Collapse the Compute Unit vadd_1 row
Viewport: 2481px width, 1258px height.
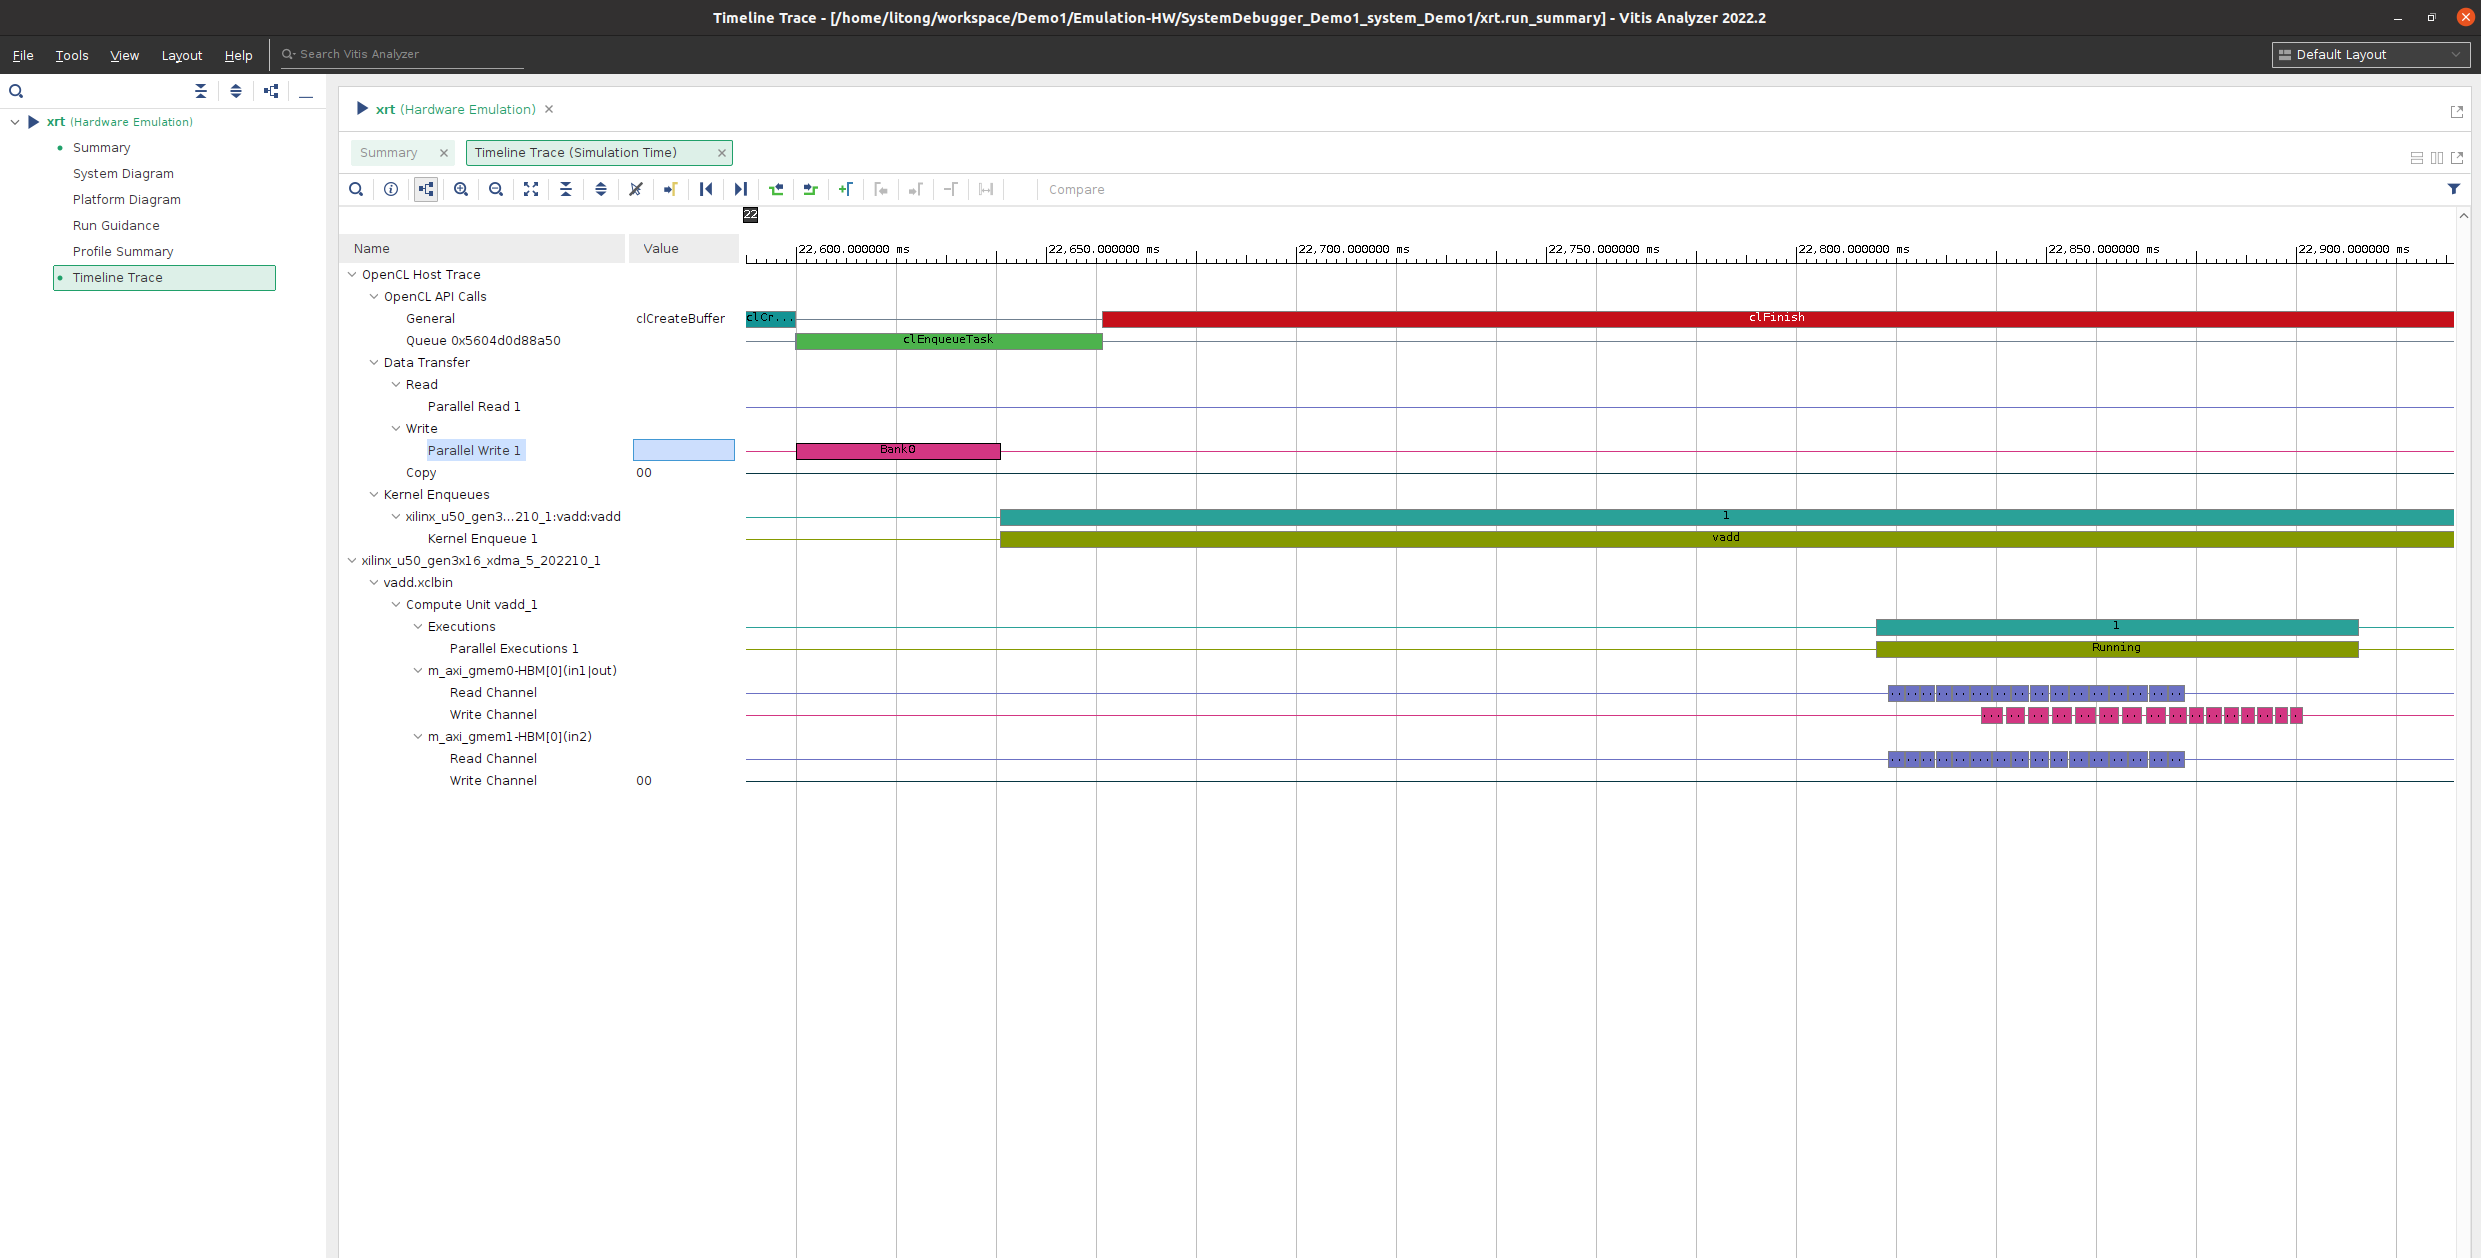[x=396, y=605]
